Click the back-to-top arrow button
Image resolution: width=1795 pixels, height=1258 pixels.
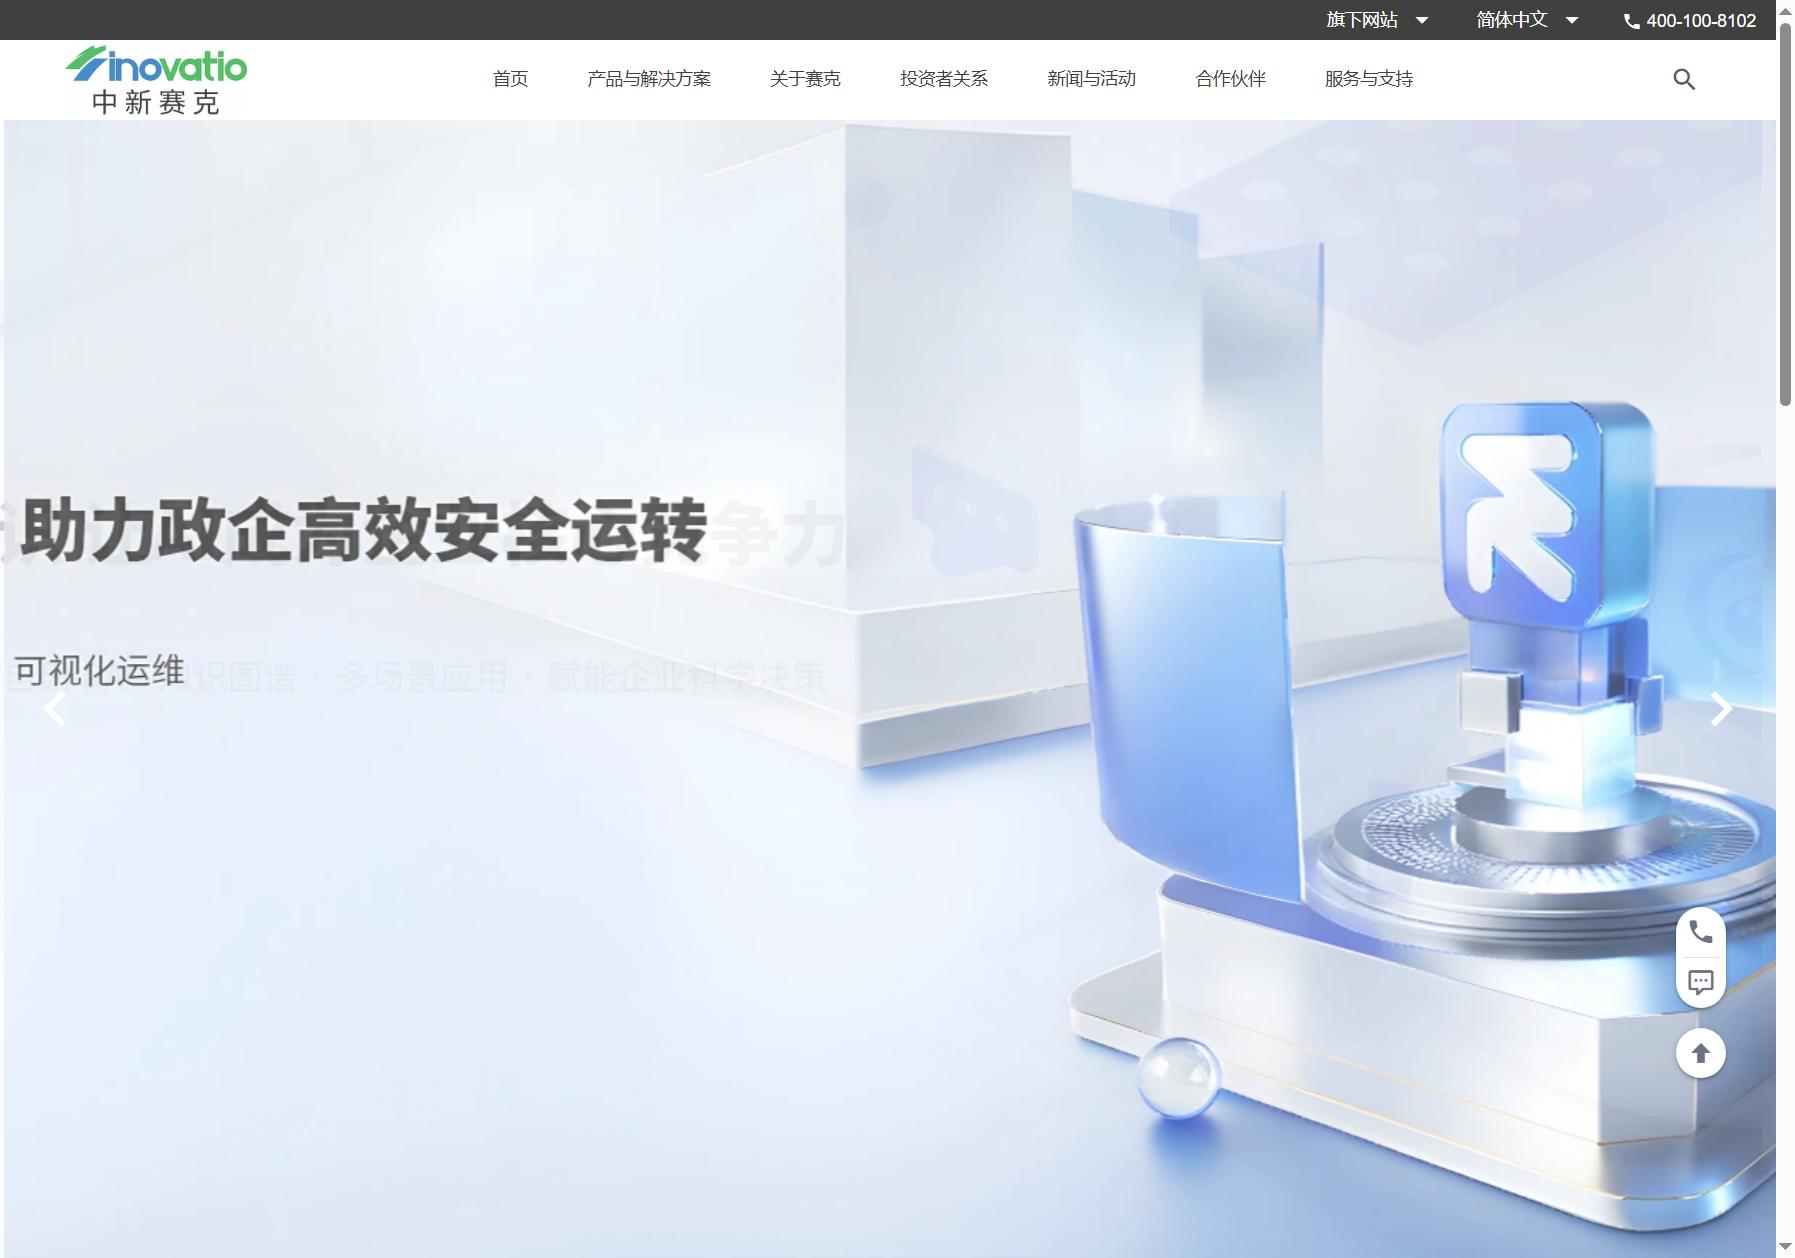(1701, 1053)
